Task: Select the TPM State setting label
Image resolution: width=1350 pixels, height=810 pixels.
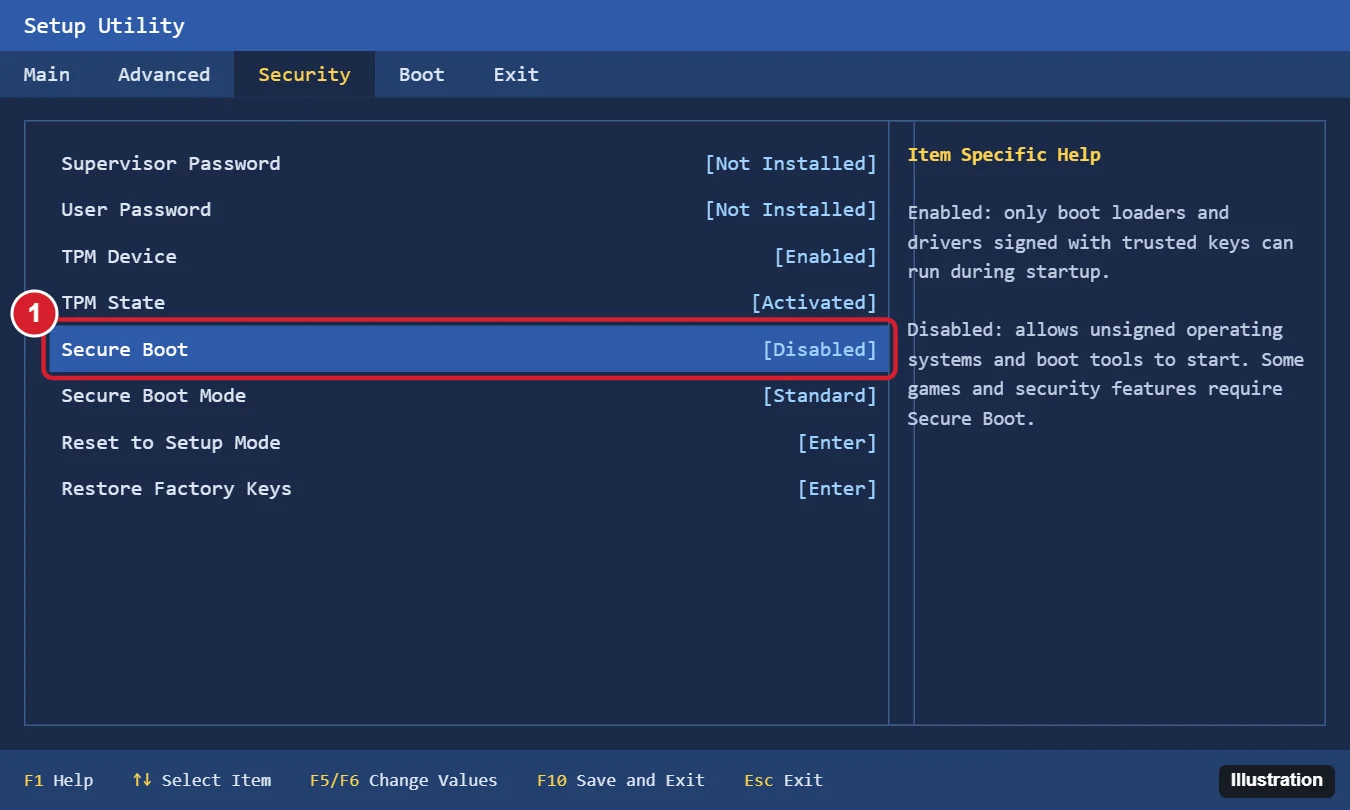Action: tap(113, 303)
